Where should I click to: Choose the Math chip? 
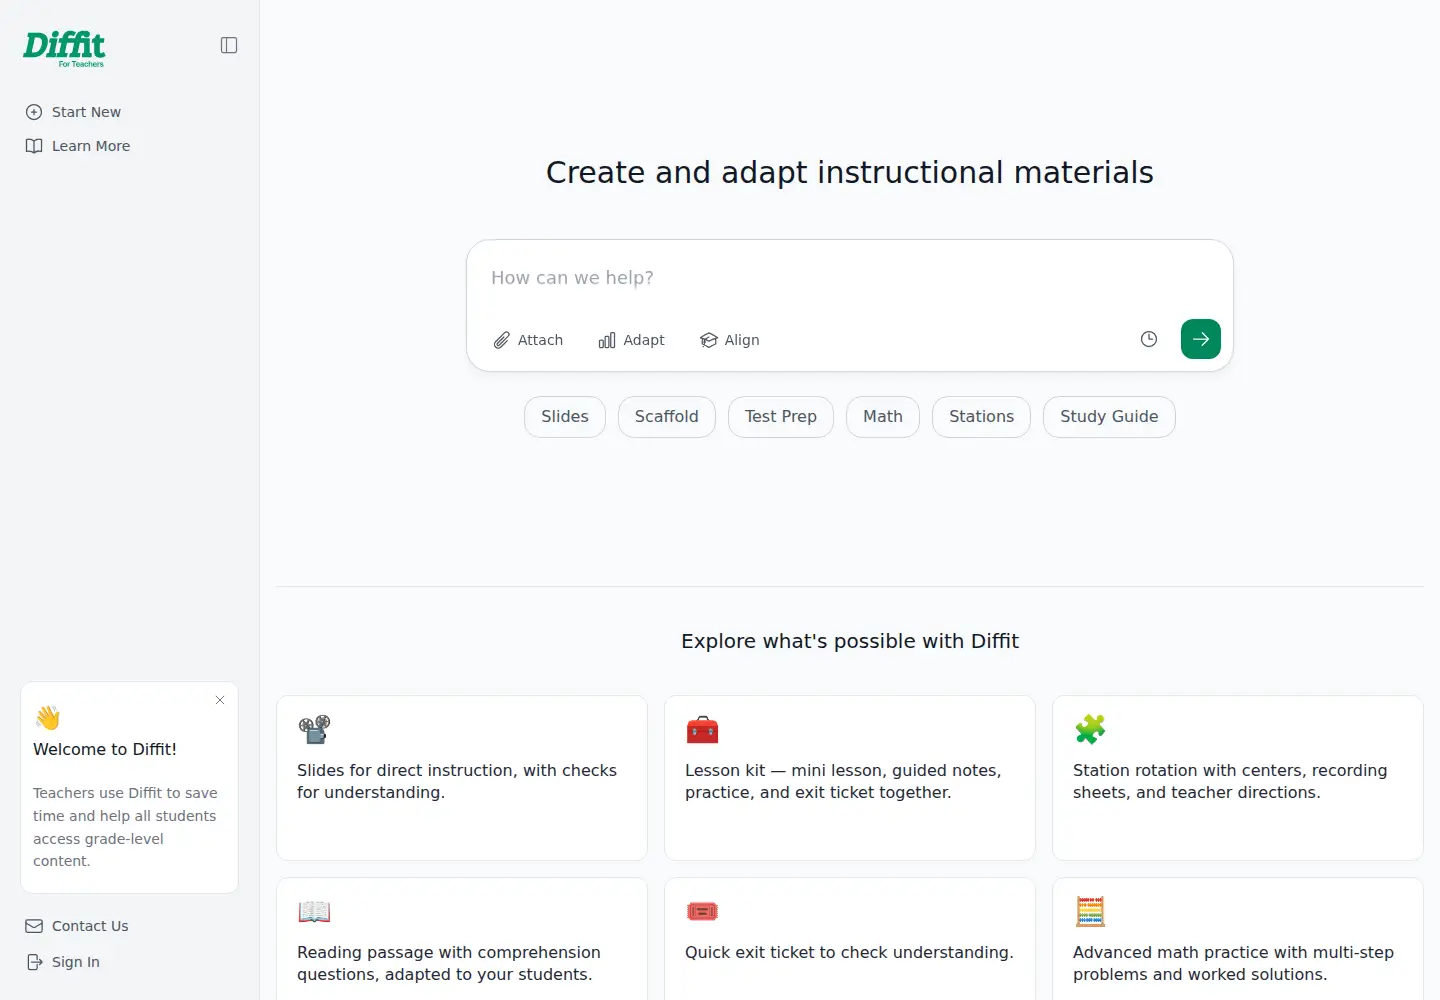pyautogui.click(x=883, y=417)
